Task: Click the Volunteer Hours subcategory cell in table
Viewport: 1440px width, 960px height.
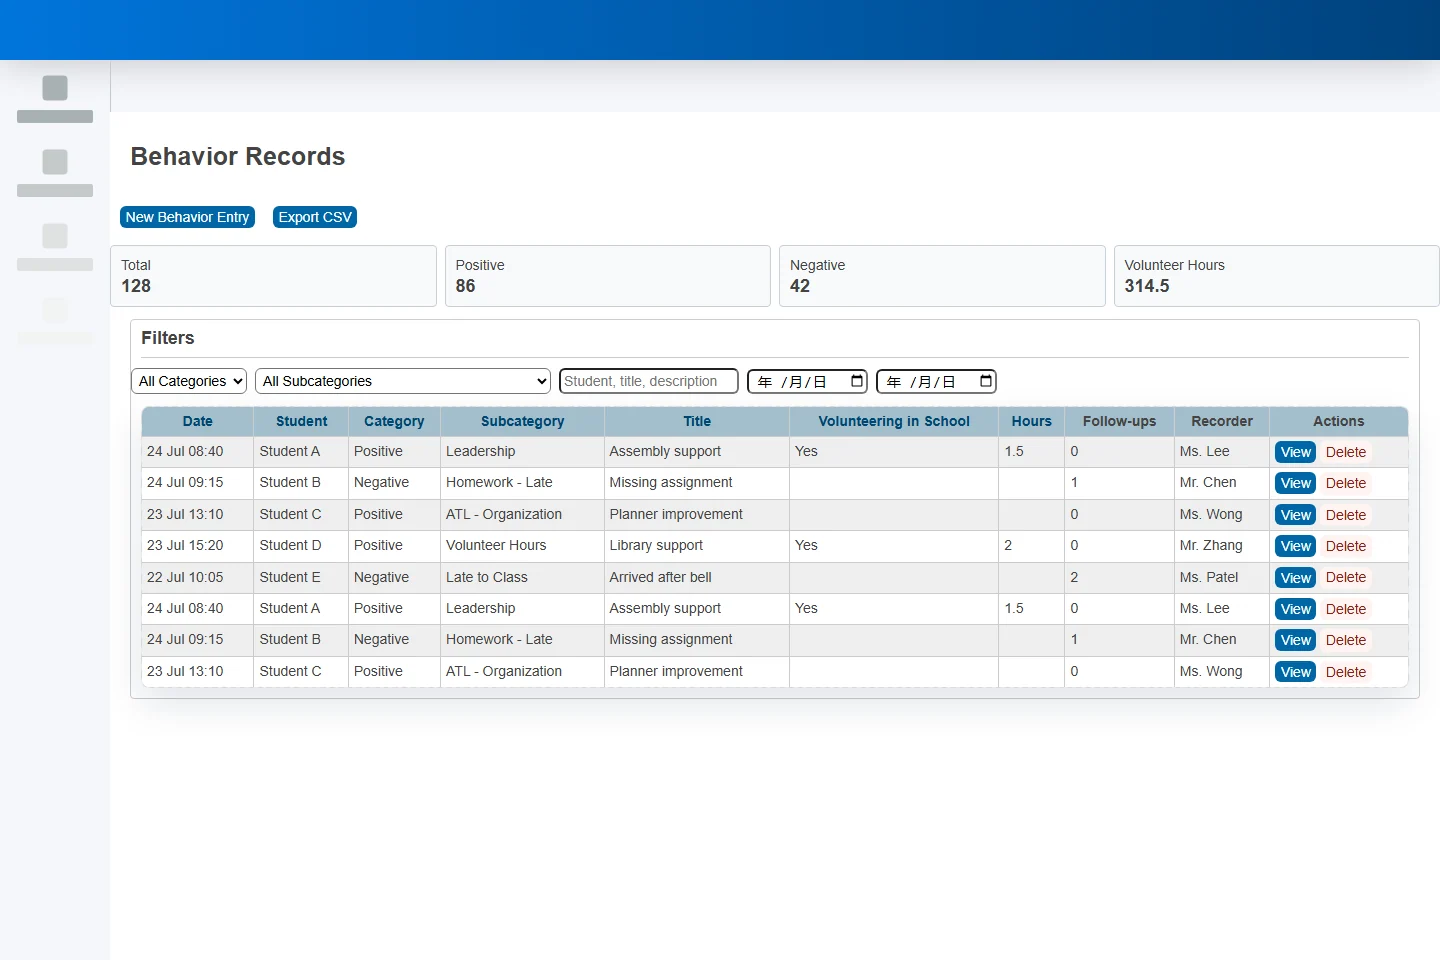Action: [522, 546]
